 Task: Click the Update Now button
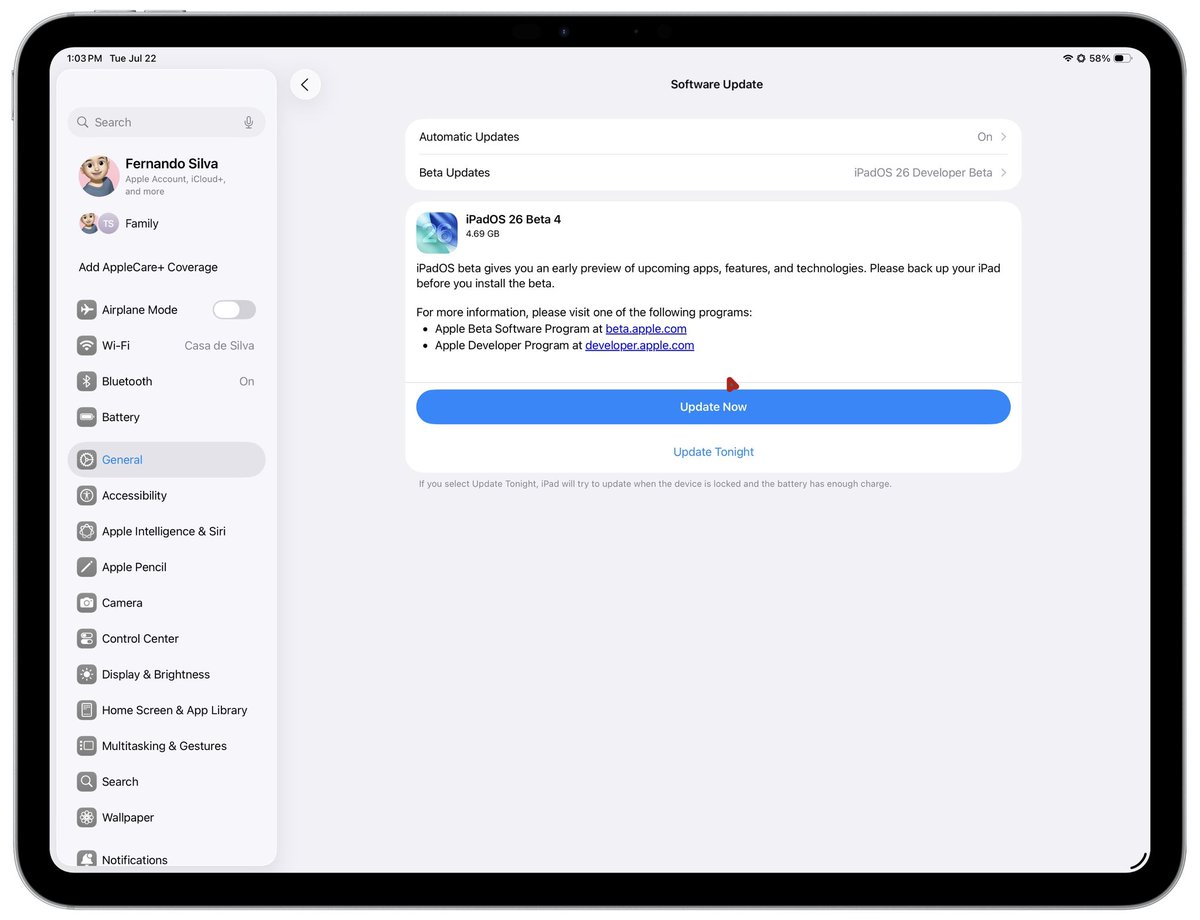click(x=713, y=407)
